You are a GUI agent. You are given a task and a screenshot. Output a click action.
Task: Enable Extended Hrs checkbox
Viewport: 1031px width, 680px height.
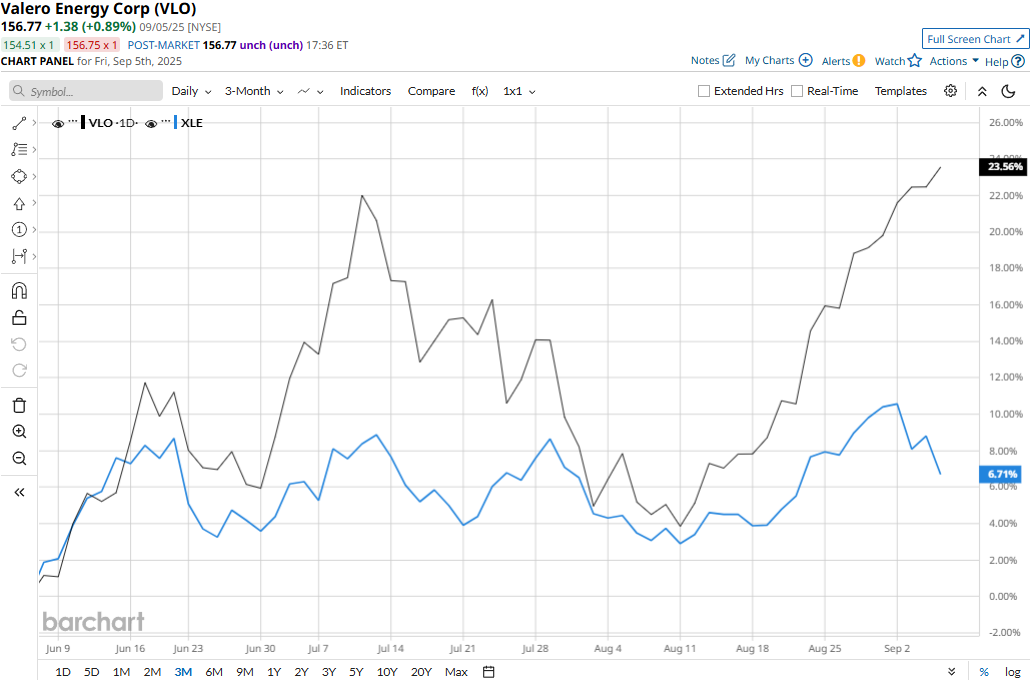pos(704,91)
